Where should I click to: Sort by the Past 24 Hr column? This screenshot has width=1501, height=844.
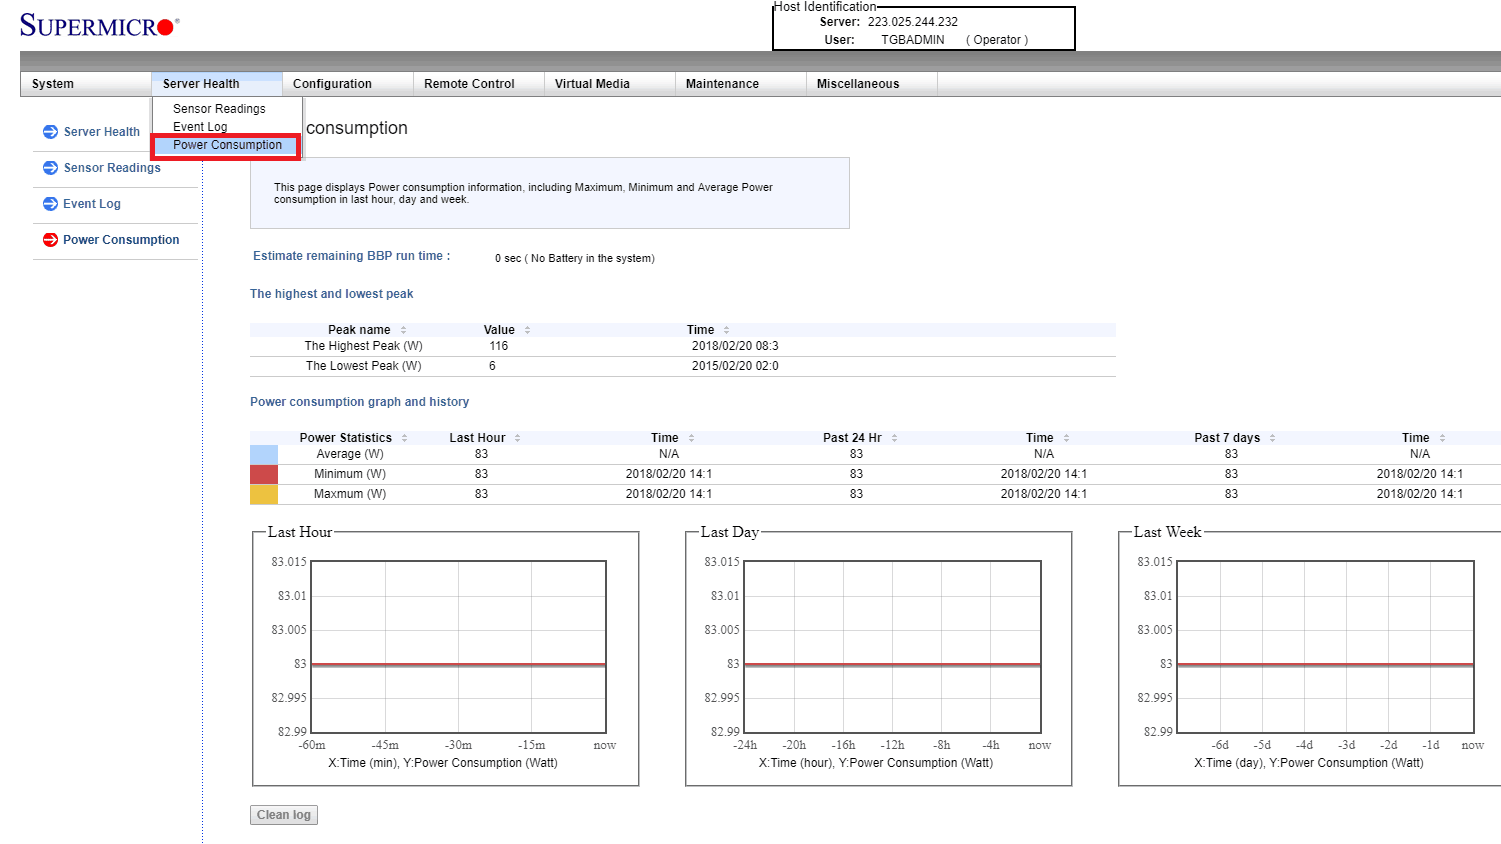point(852,438)
